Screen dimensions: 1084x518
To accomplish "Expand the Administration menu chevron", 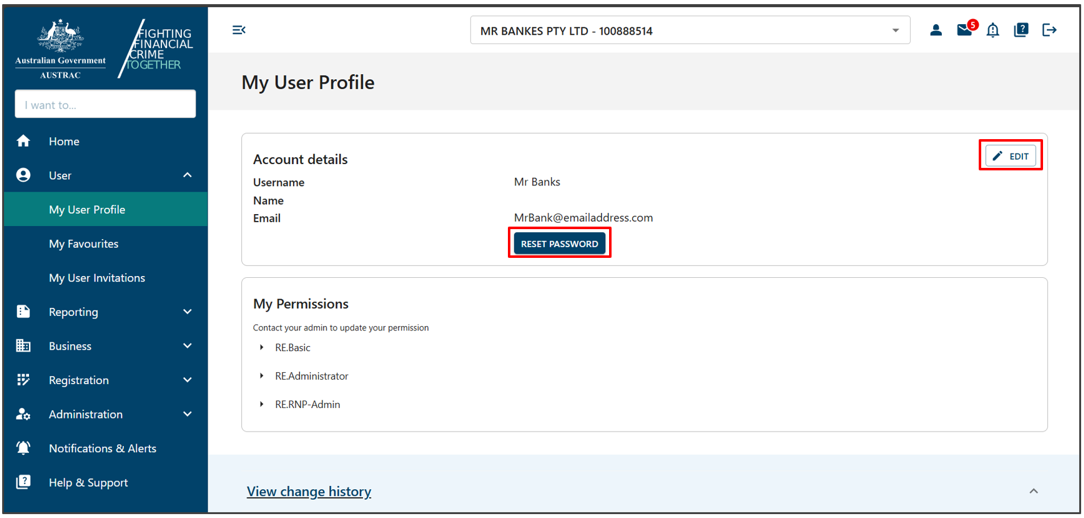I will pyautogui.click(x=187, y=414).
